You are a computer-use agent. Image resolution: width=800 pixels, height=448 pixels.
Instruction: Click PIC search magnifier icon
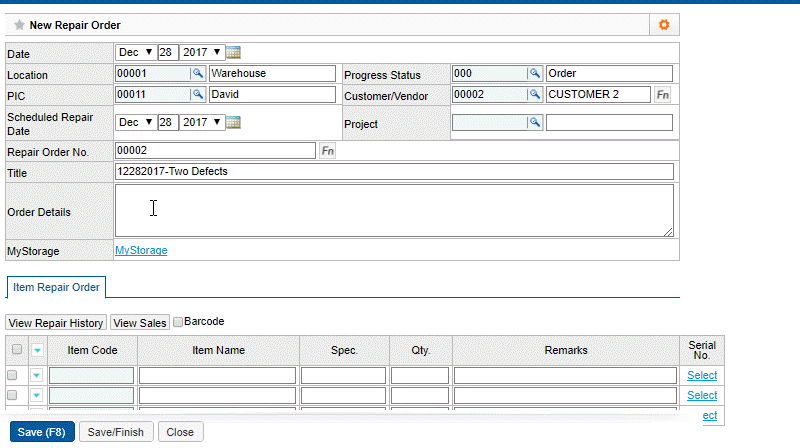tap(197, 94)
